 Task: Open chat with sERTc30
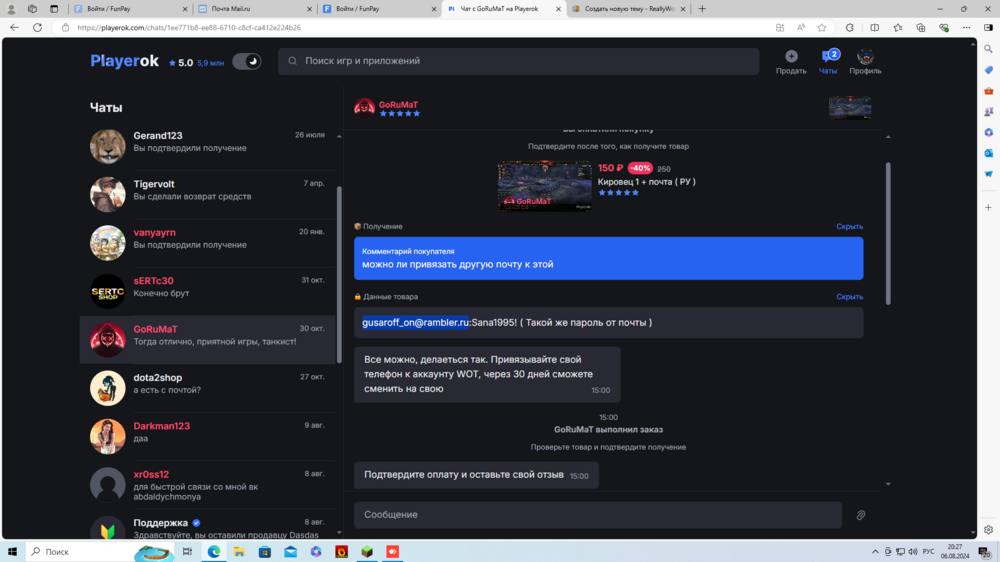click(x=207, y=291)
